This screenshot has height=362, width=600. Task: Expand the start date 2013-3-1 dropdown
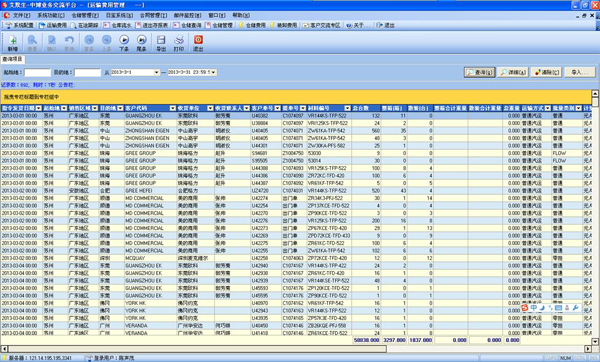point(156,72)
